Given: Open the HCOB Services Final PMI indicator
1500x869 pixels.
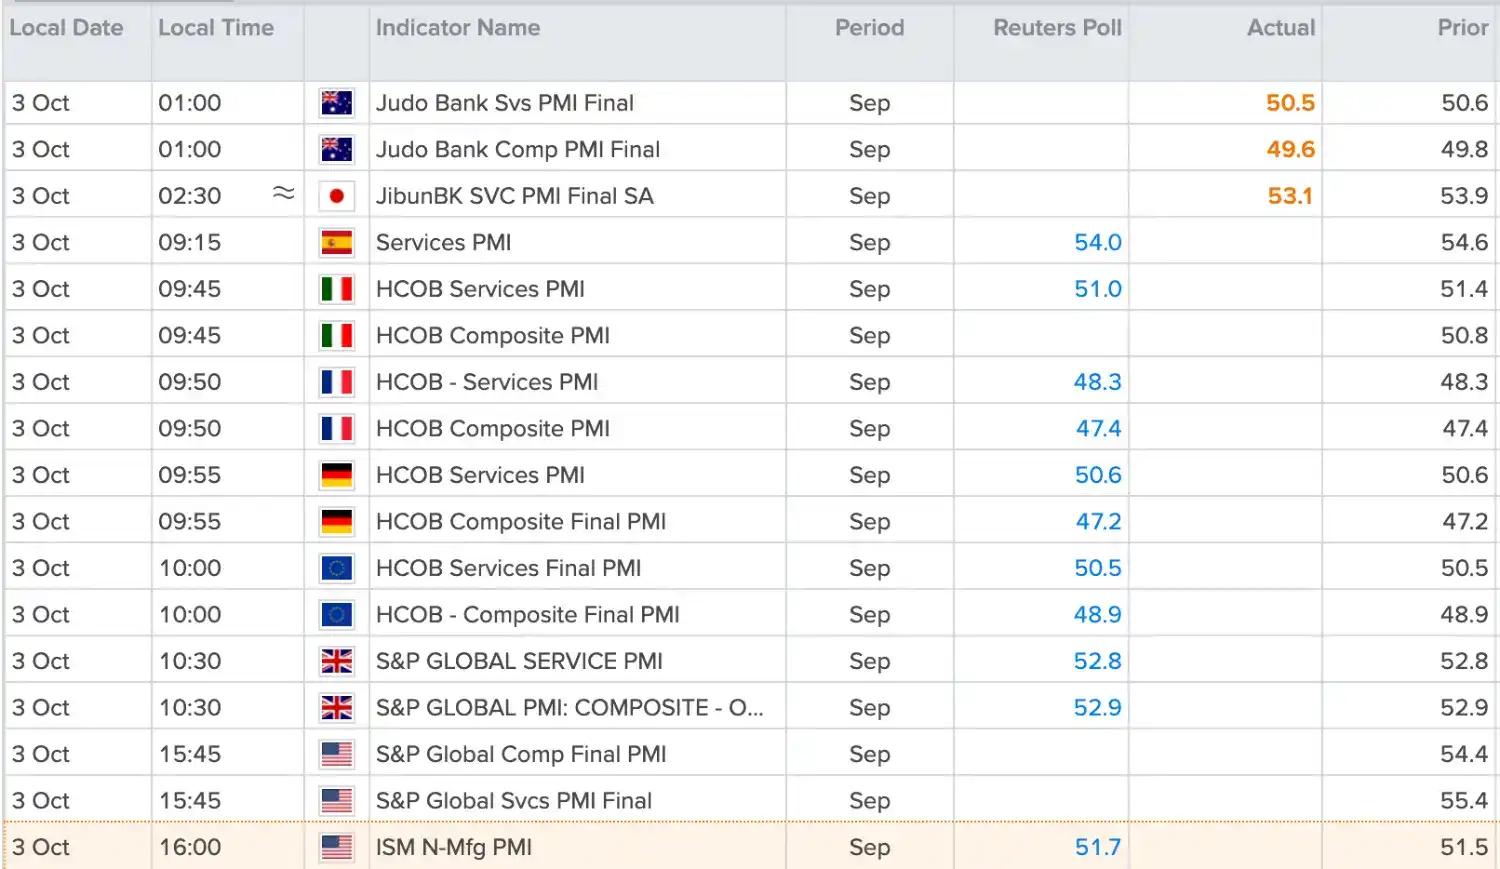Looking at the screenshot, I should (x=509, y=568).
